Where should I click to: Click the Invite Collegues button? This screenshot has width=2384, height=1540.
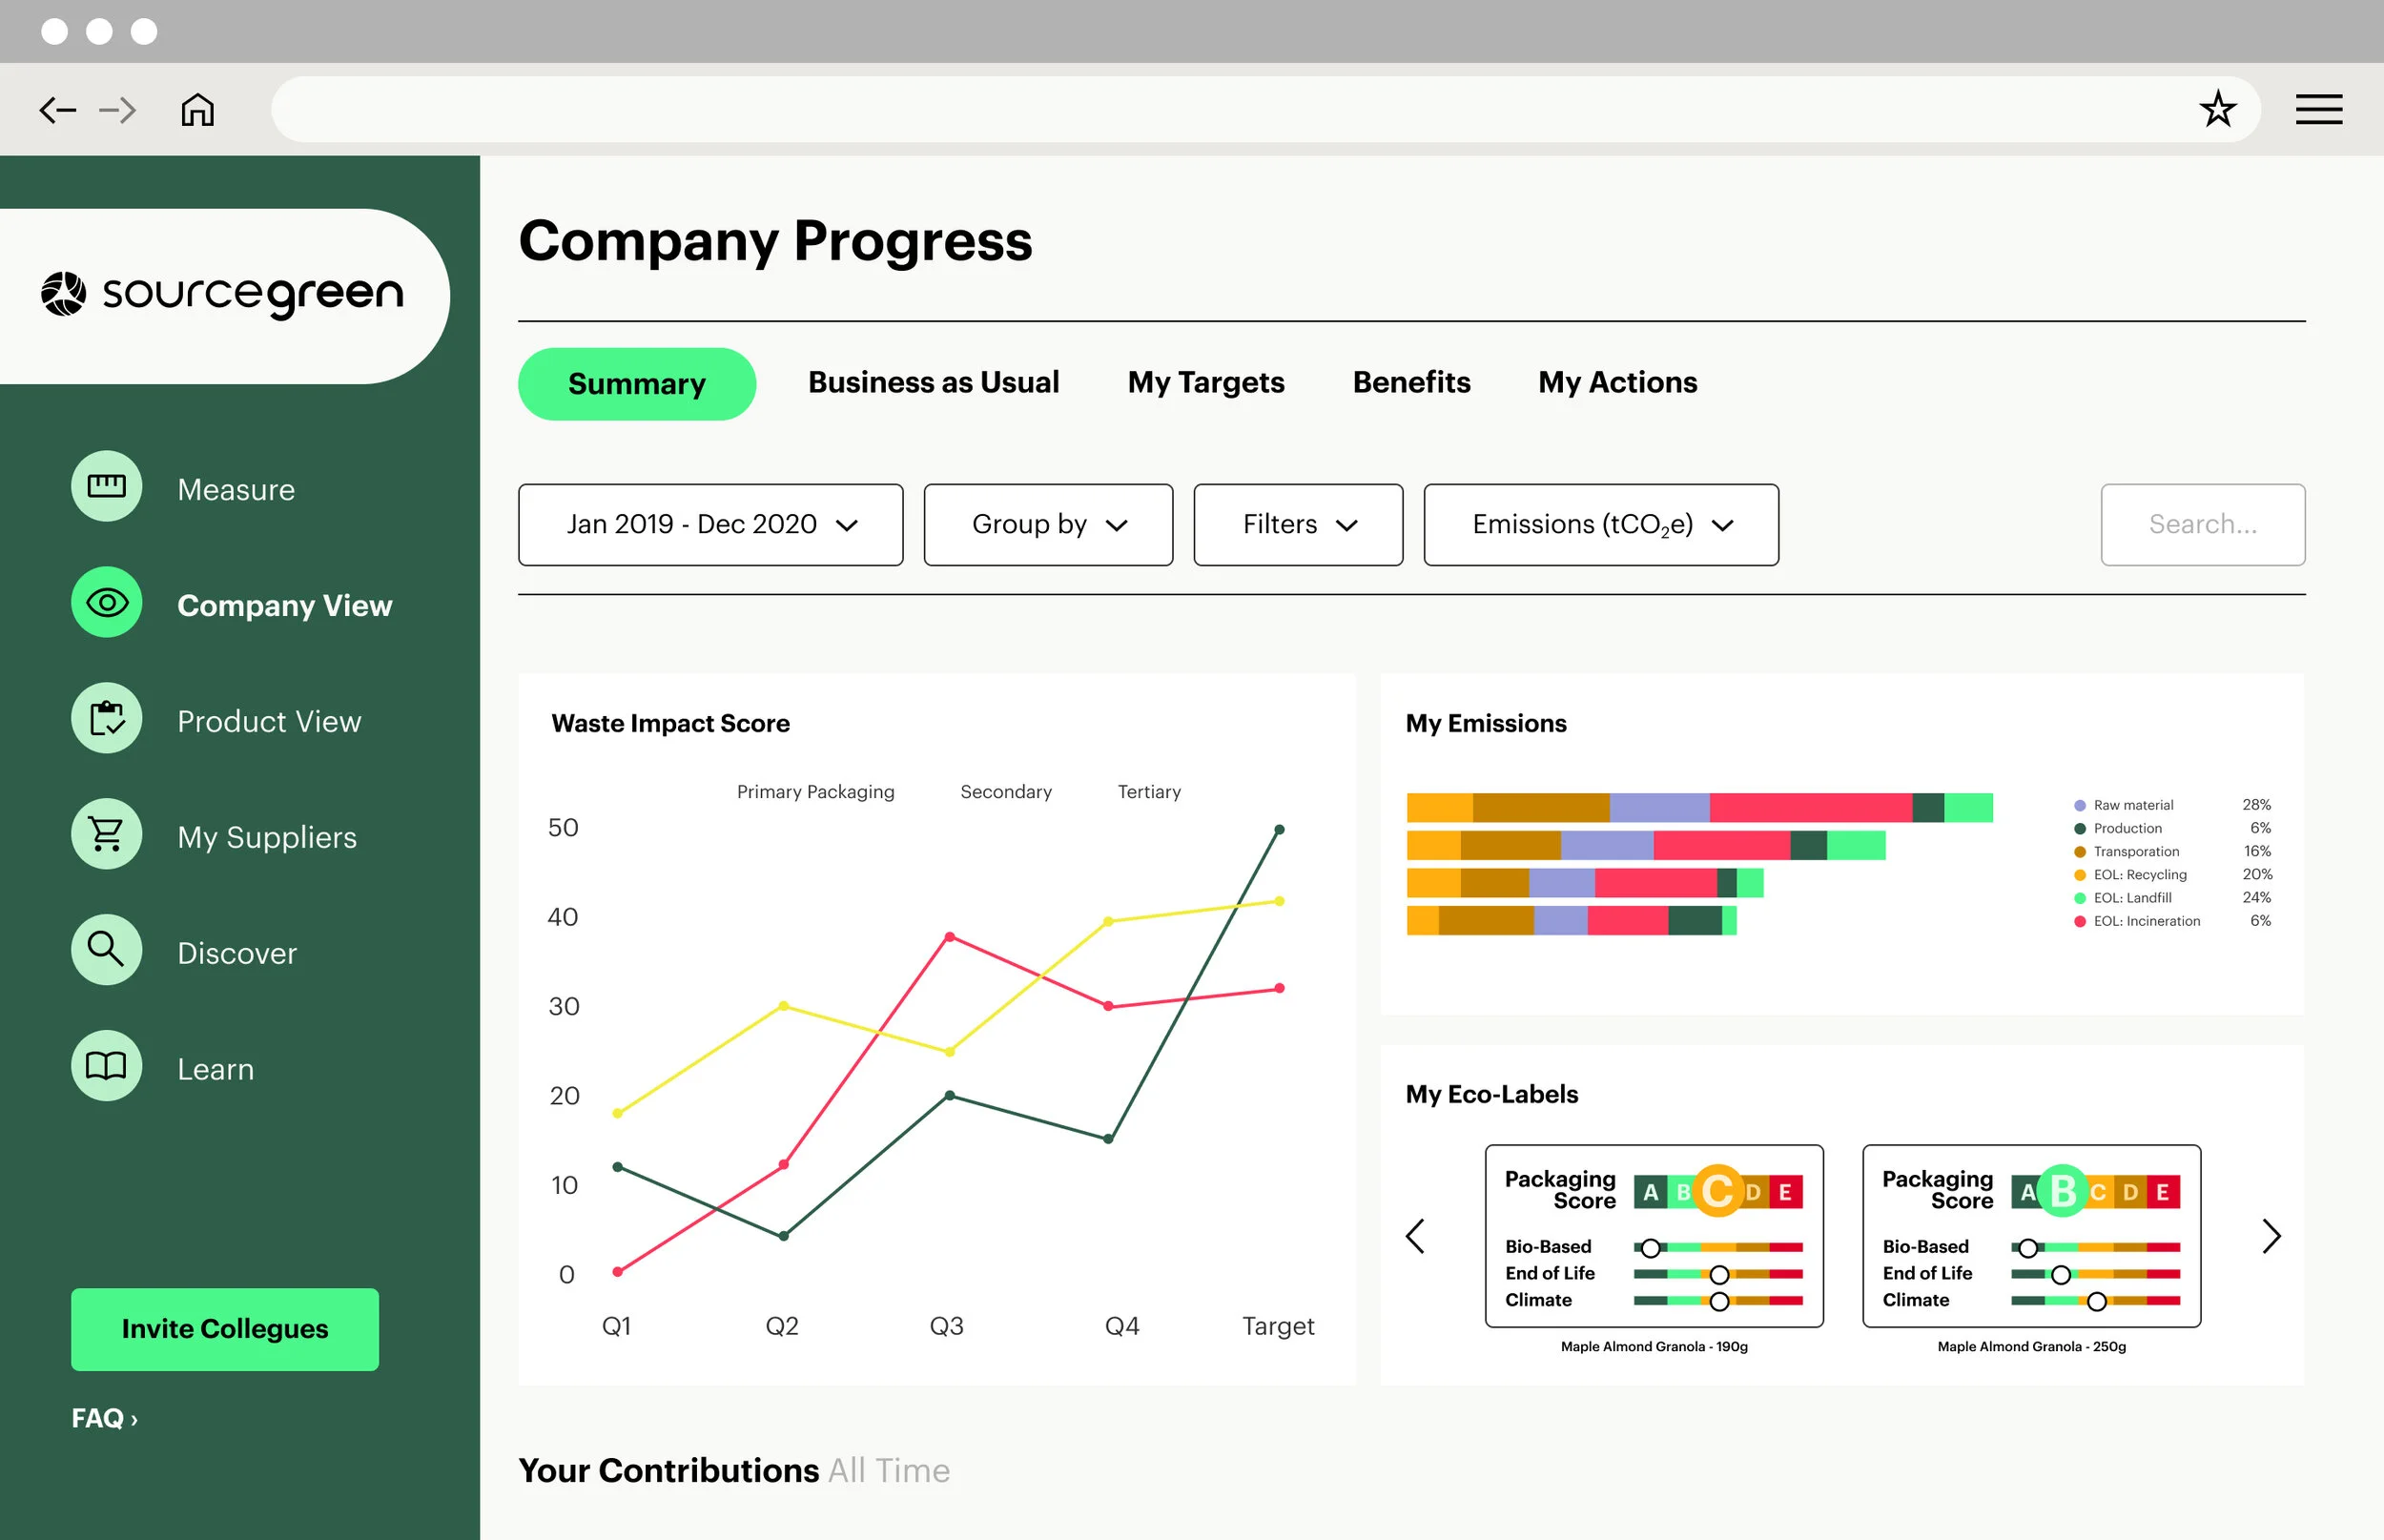tap(225, 1329)
